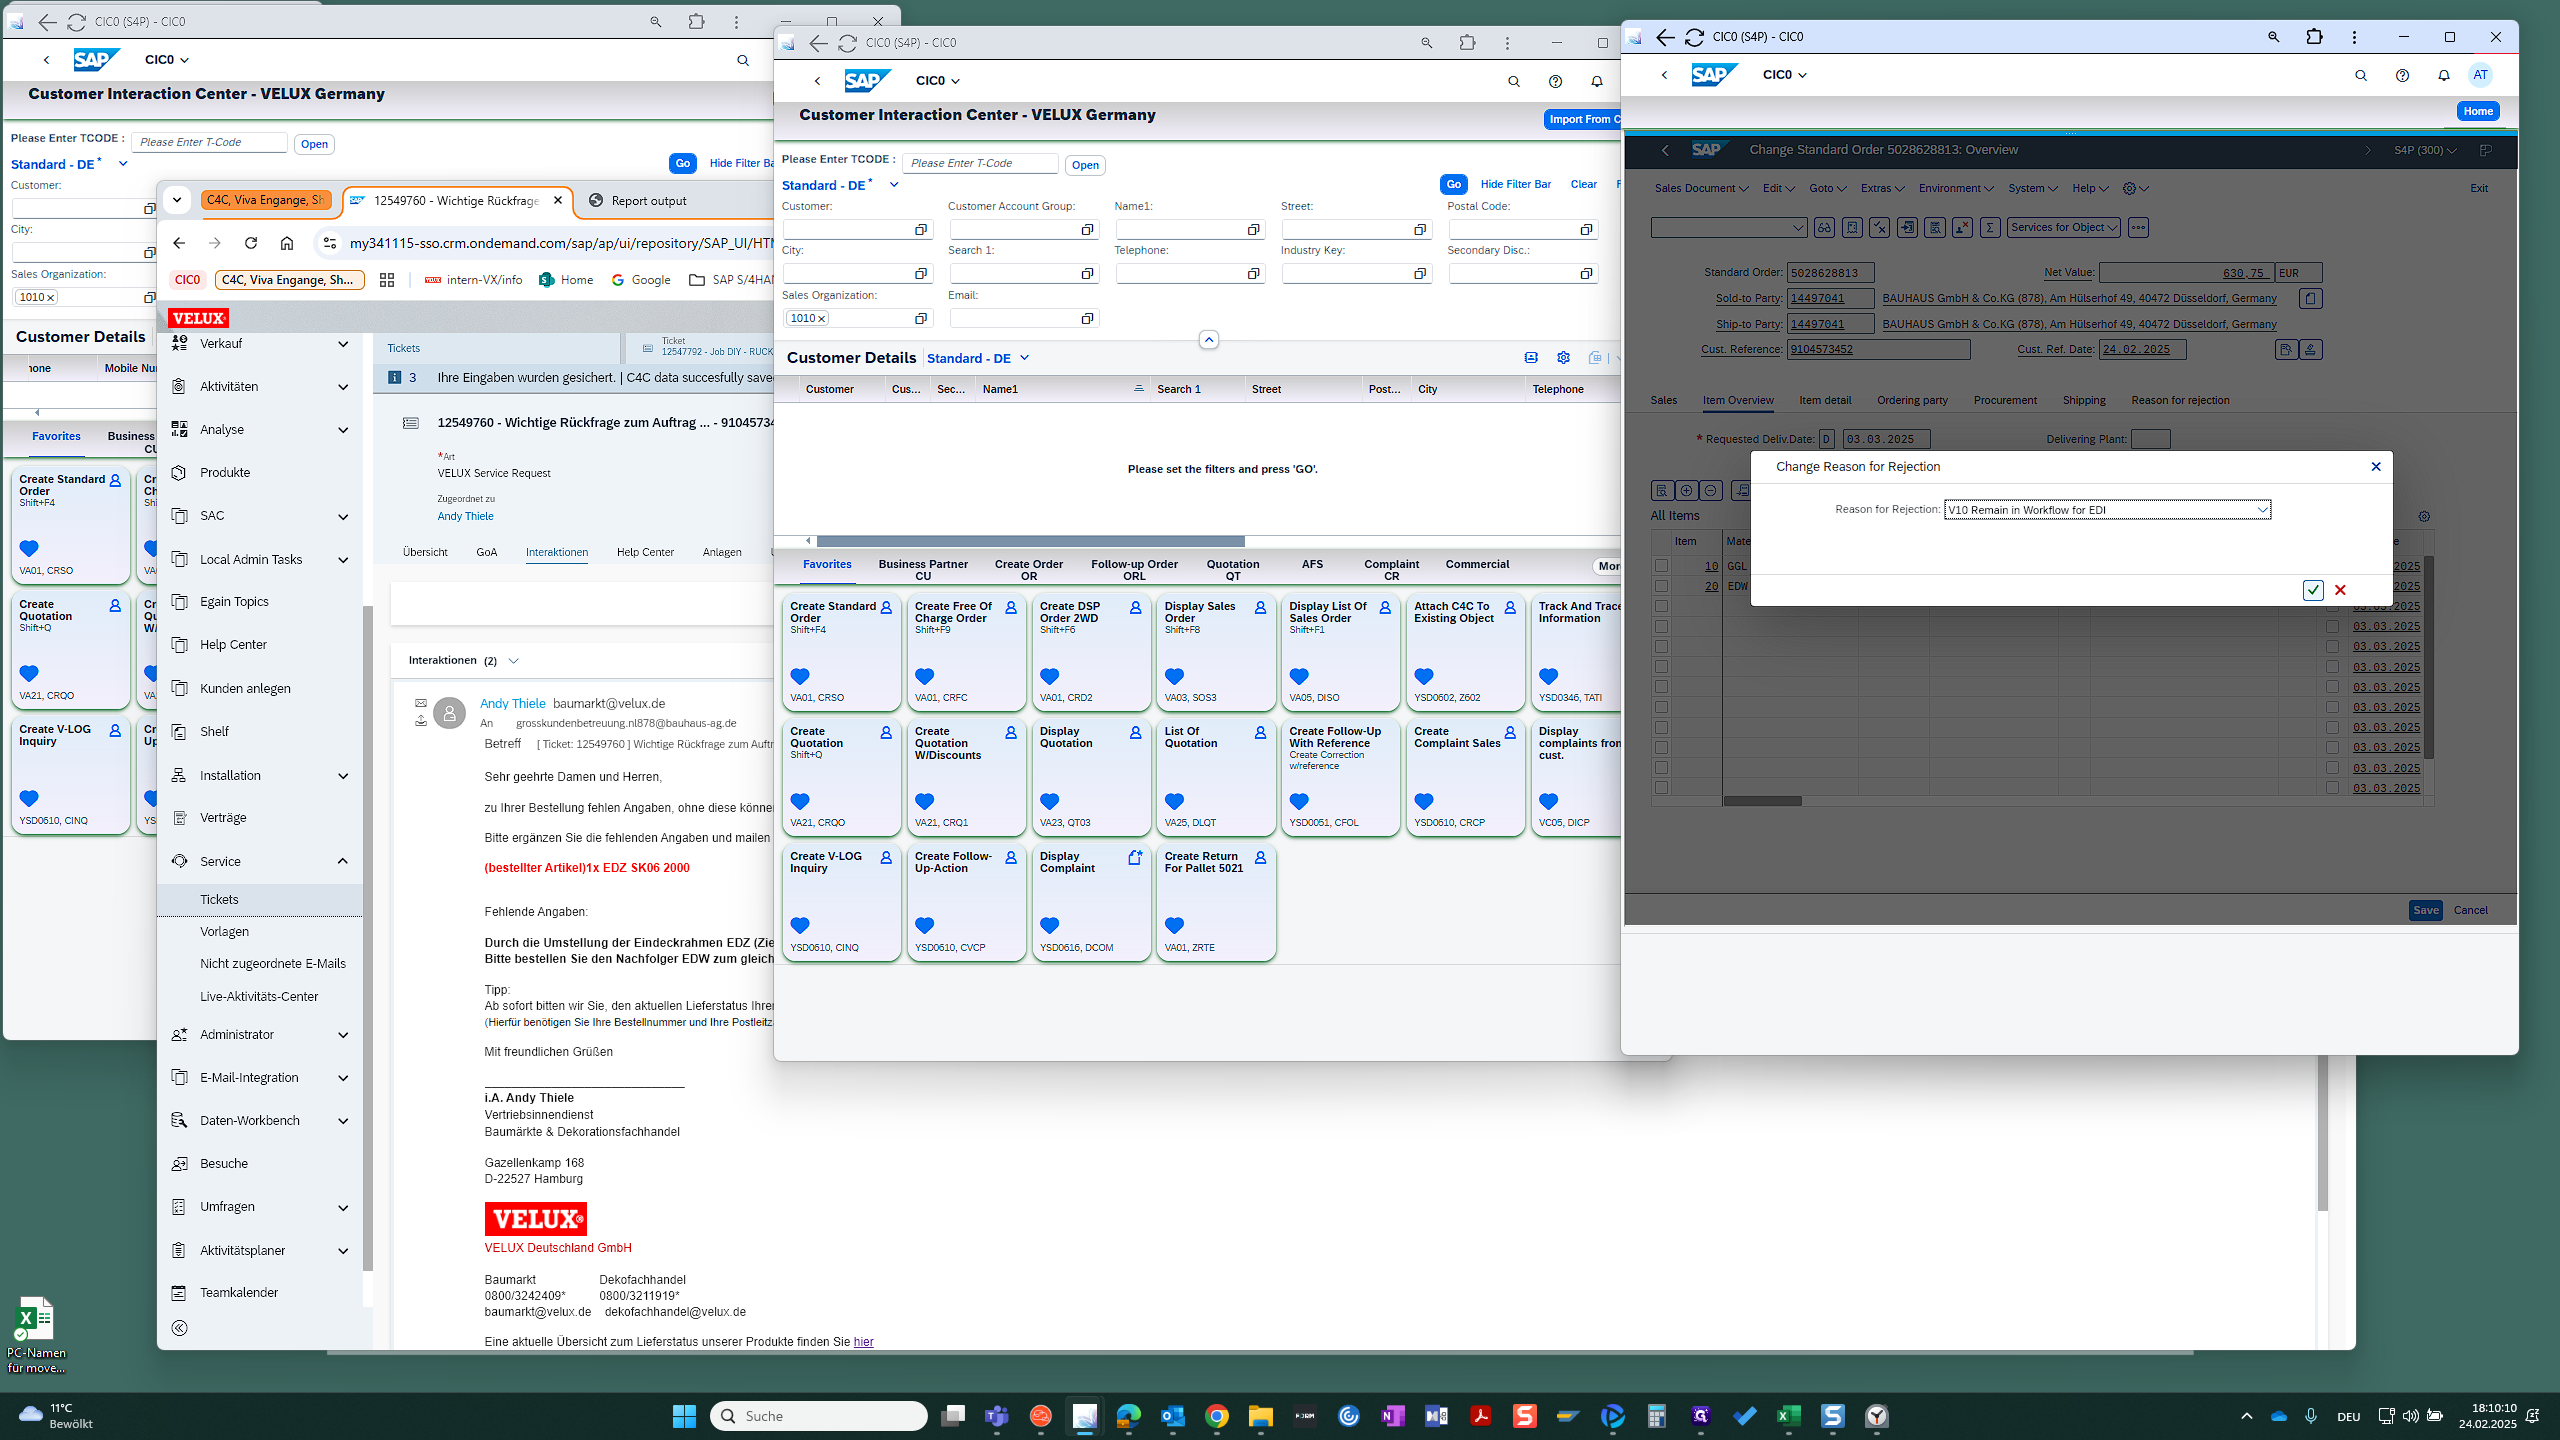This screenshot has width=2560, height=1440.
Task: Click the Home button in right CIC0 window
Action: pyautogui.click(x=2478, y=111)
